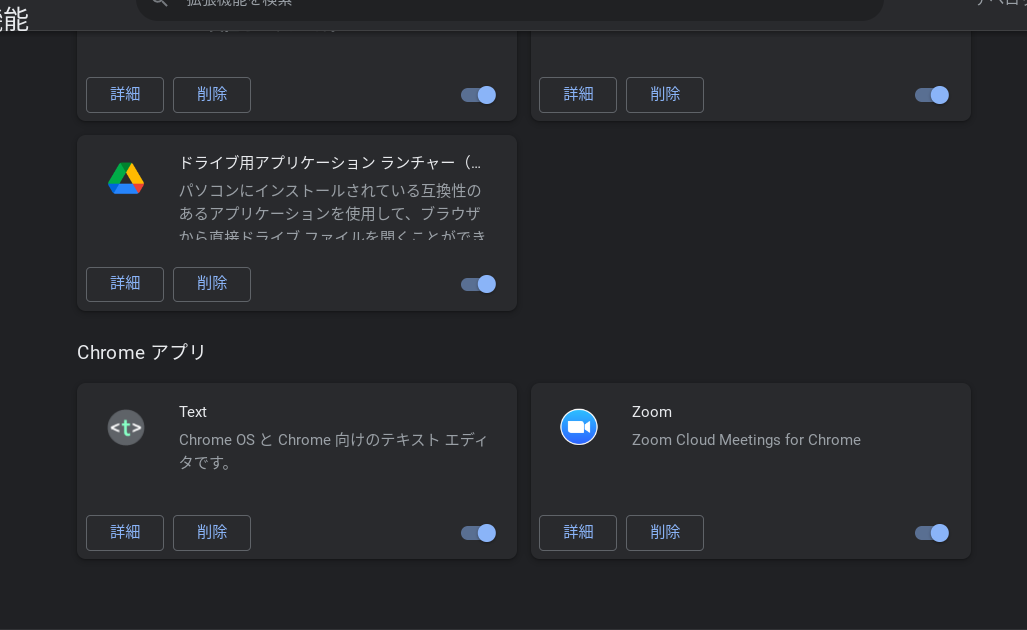Screen dimensions: 1027x630
Task: Open 詳細 for the Zoom app
Action: [x=578, y=532]
